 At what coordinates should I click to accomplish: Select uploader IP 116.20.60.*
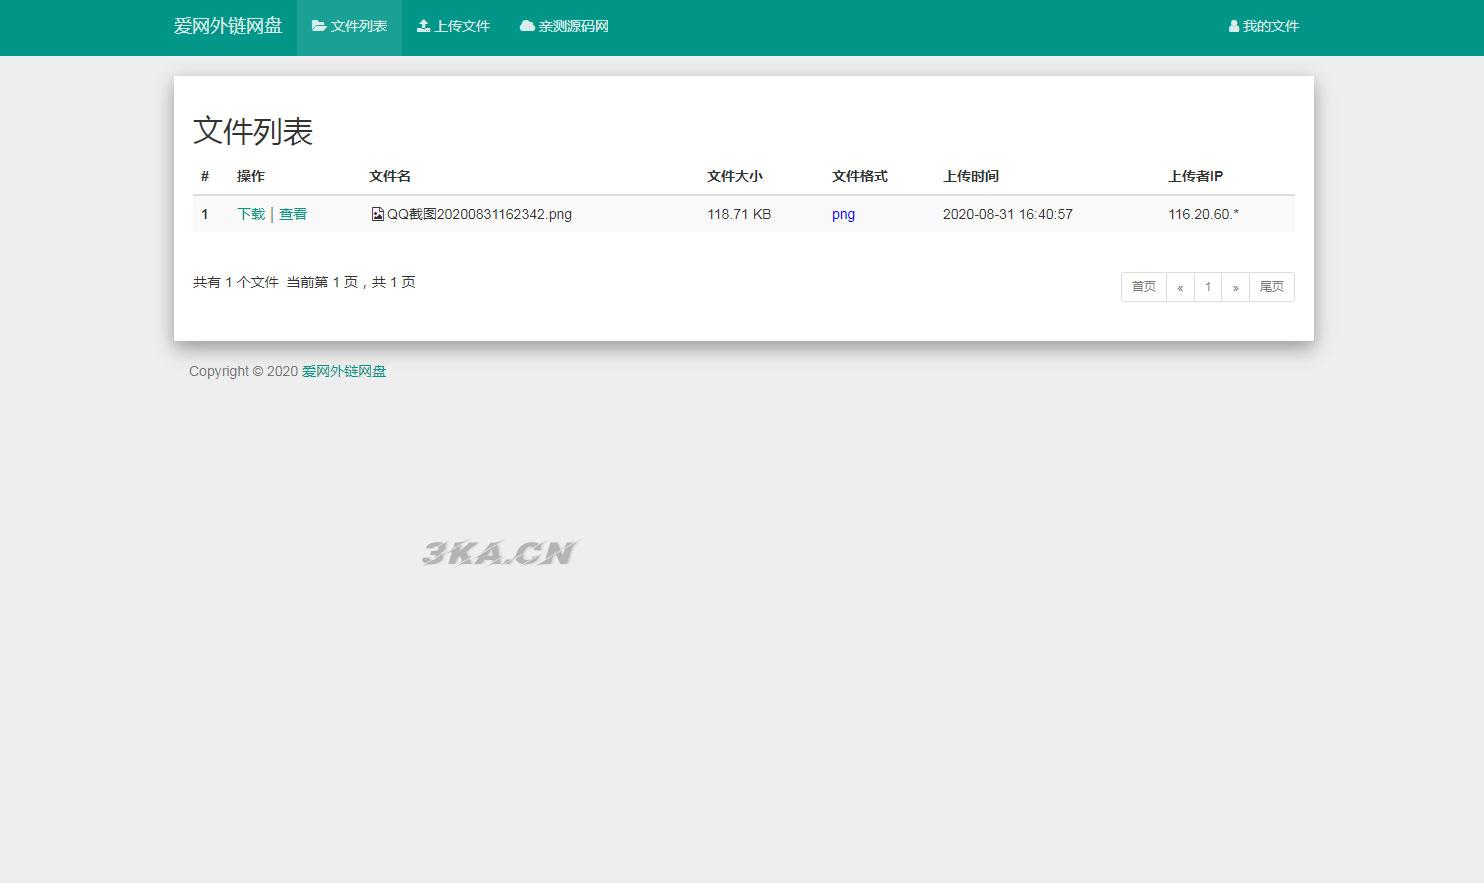tap(1203, 214)
